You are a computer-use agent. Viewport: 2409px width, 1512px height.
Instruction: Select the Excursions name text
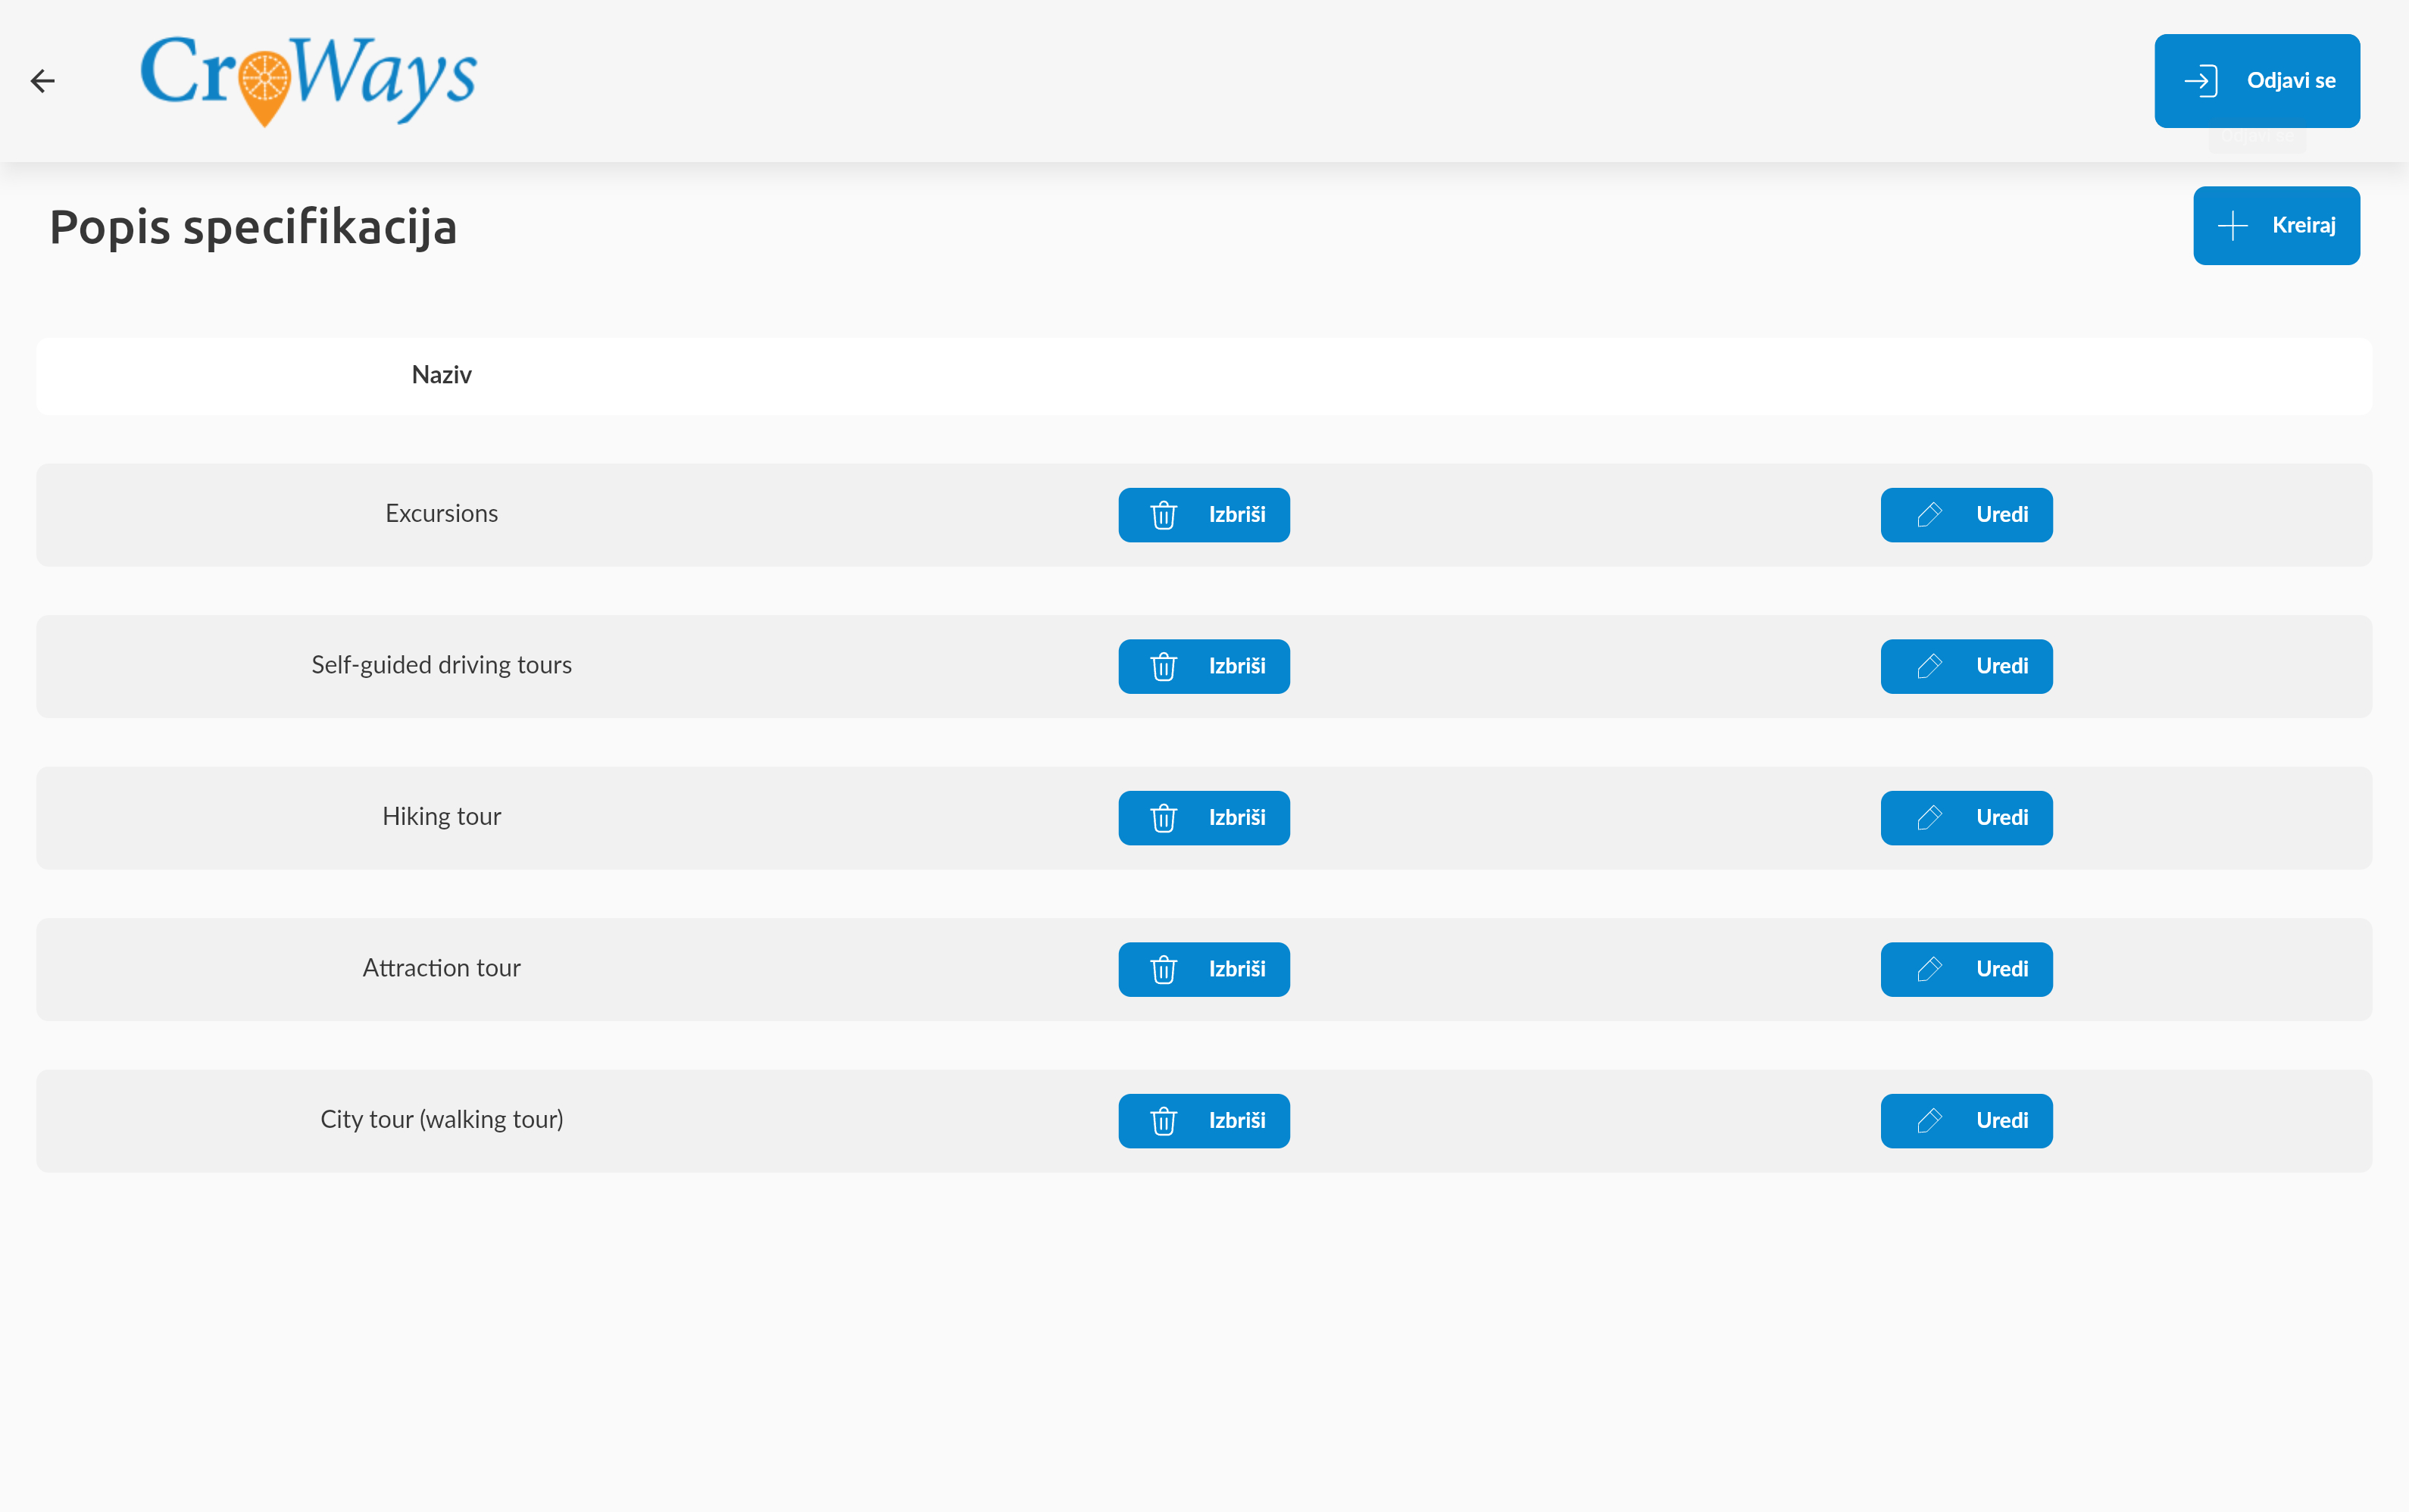[x=441, y=514]
